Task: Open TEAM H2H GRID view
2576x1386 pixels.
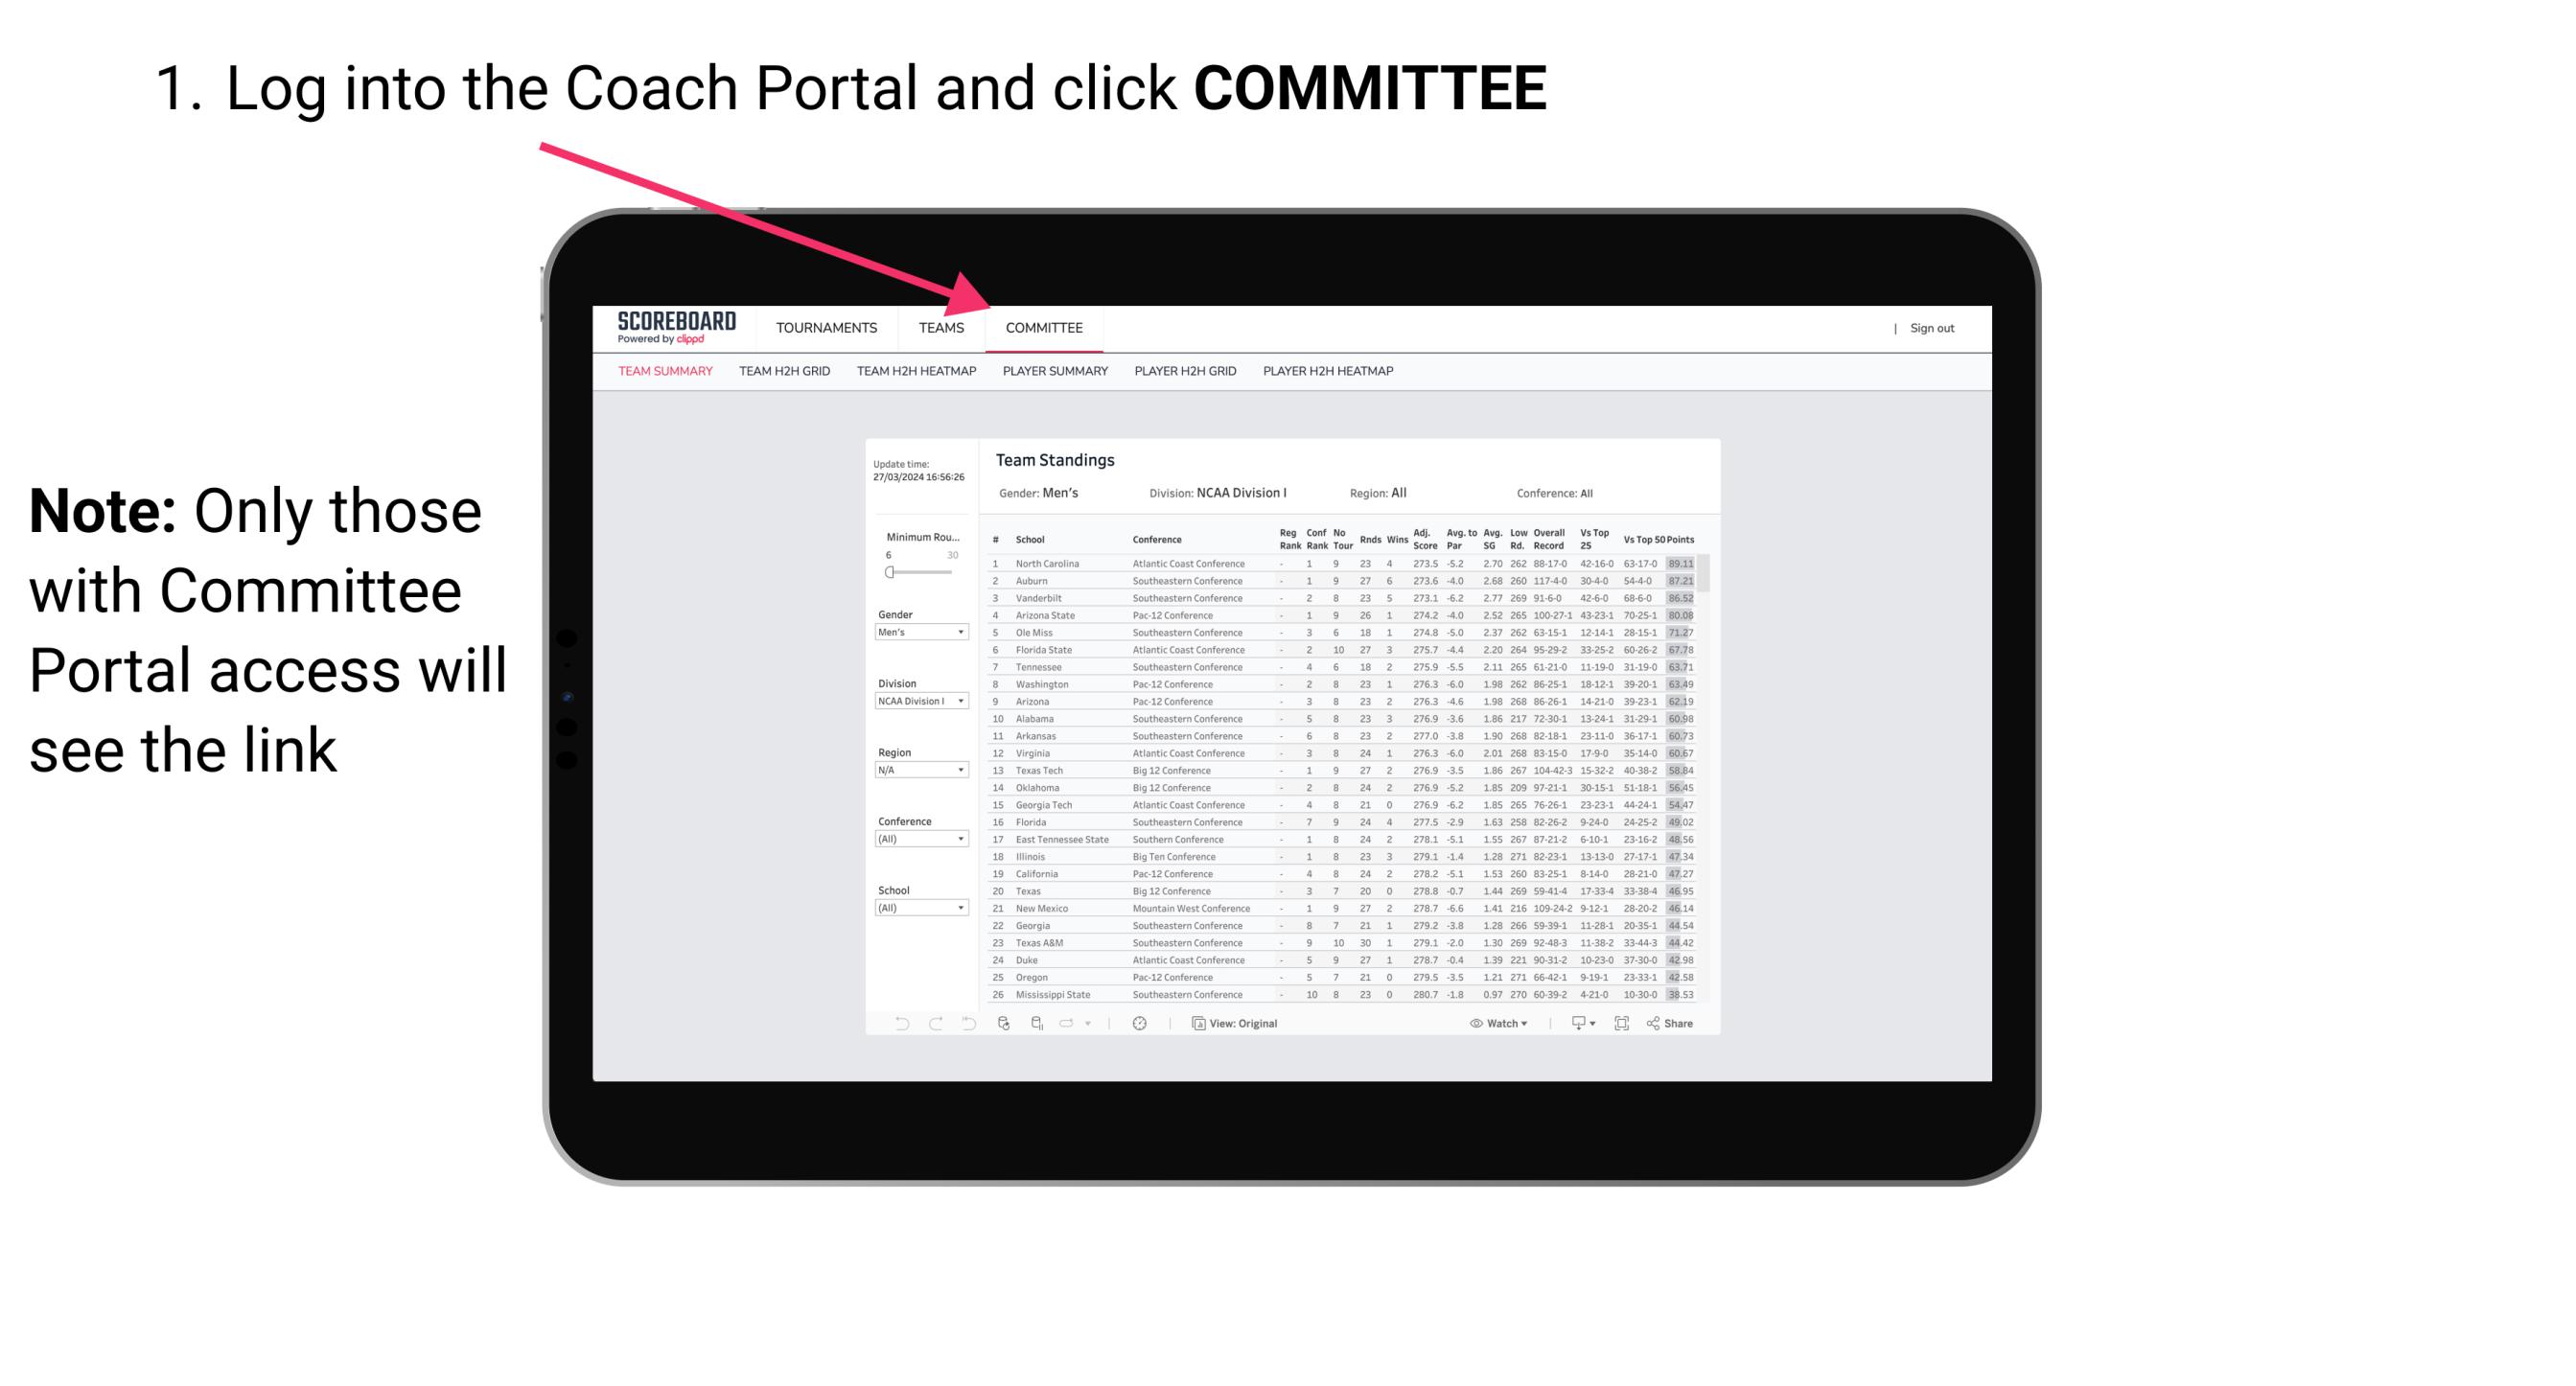Action: (x=785, y=372)
